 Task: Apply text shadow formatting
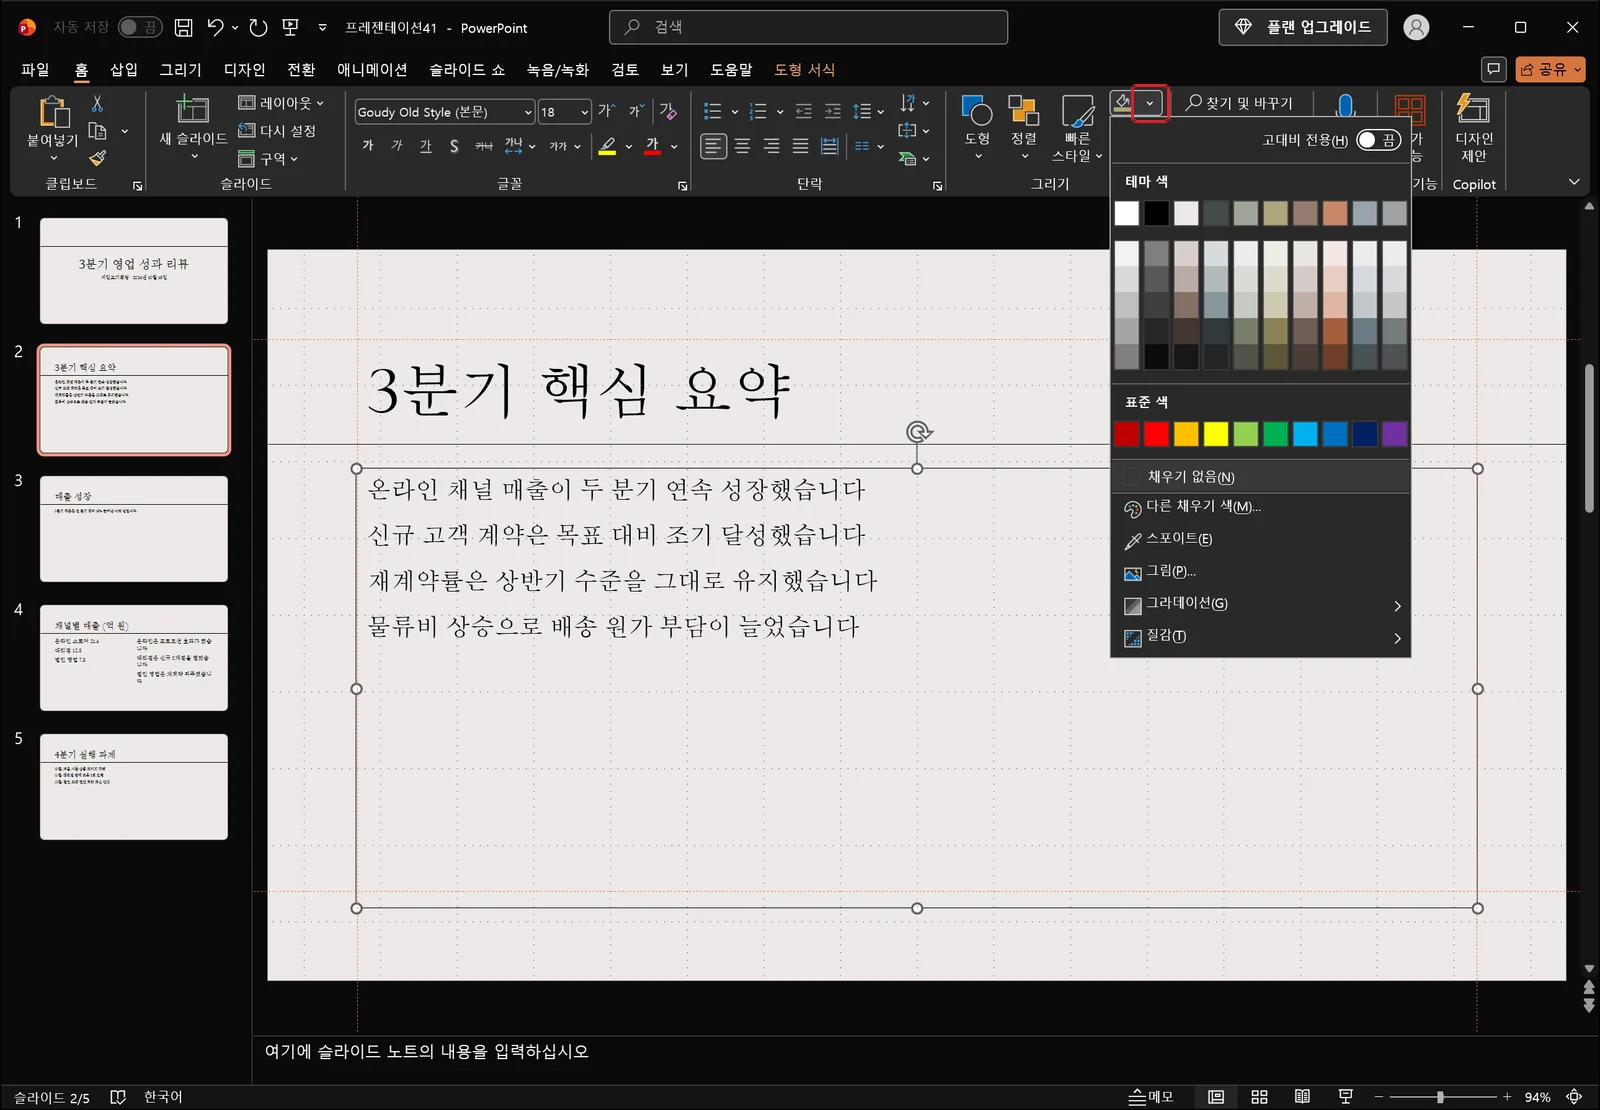tap(454, 146)
